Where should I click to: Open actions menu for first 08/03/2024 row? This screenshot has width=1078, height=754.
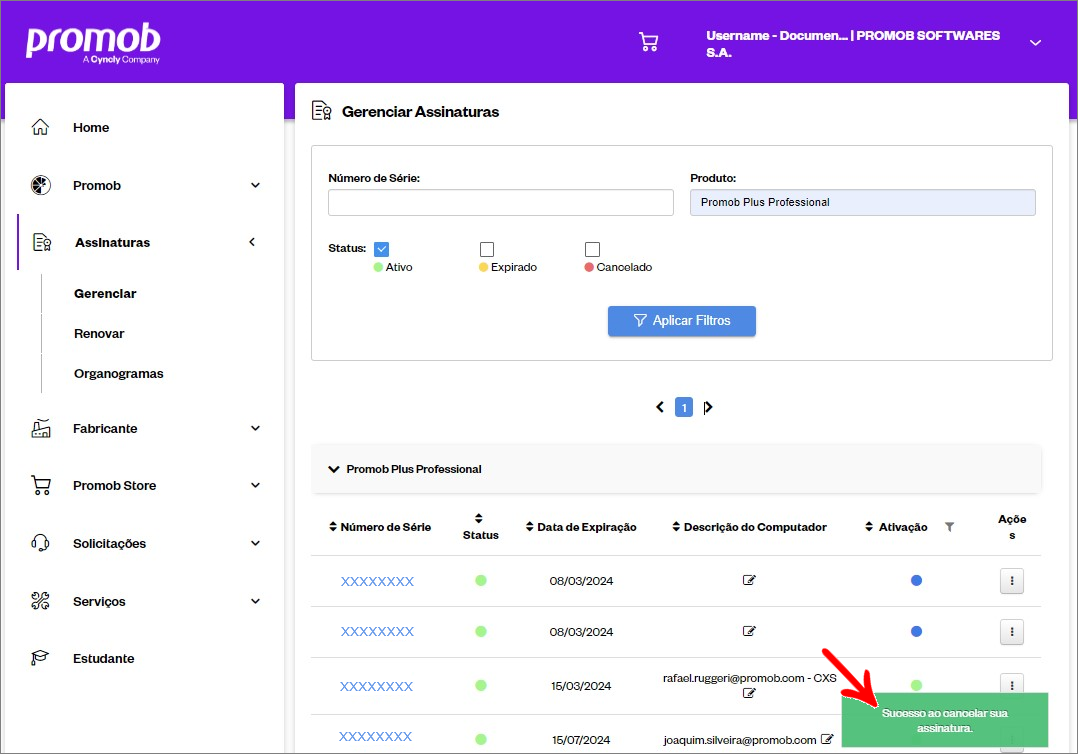[x=1011, y=581]
